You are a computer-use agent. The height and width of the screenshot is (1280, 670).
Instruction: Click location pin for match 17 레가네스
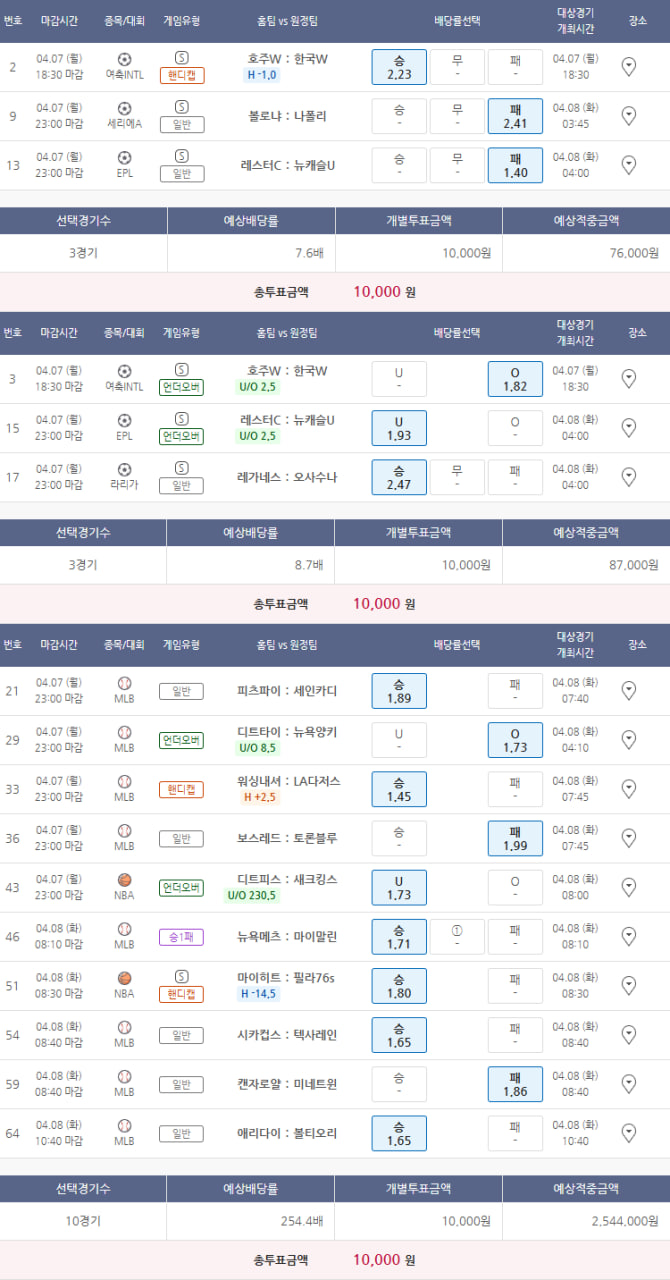click(x=629, y=477)
